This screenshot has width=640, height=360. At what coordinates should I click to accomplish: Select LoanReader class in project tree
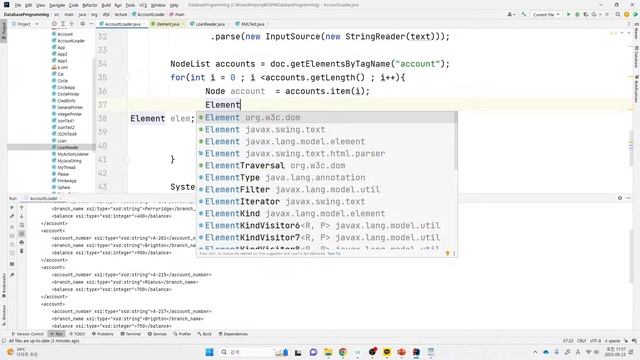click(x=65, y=147)
